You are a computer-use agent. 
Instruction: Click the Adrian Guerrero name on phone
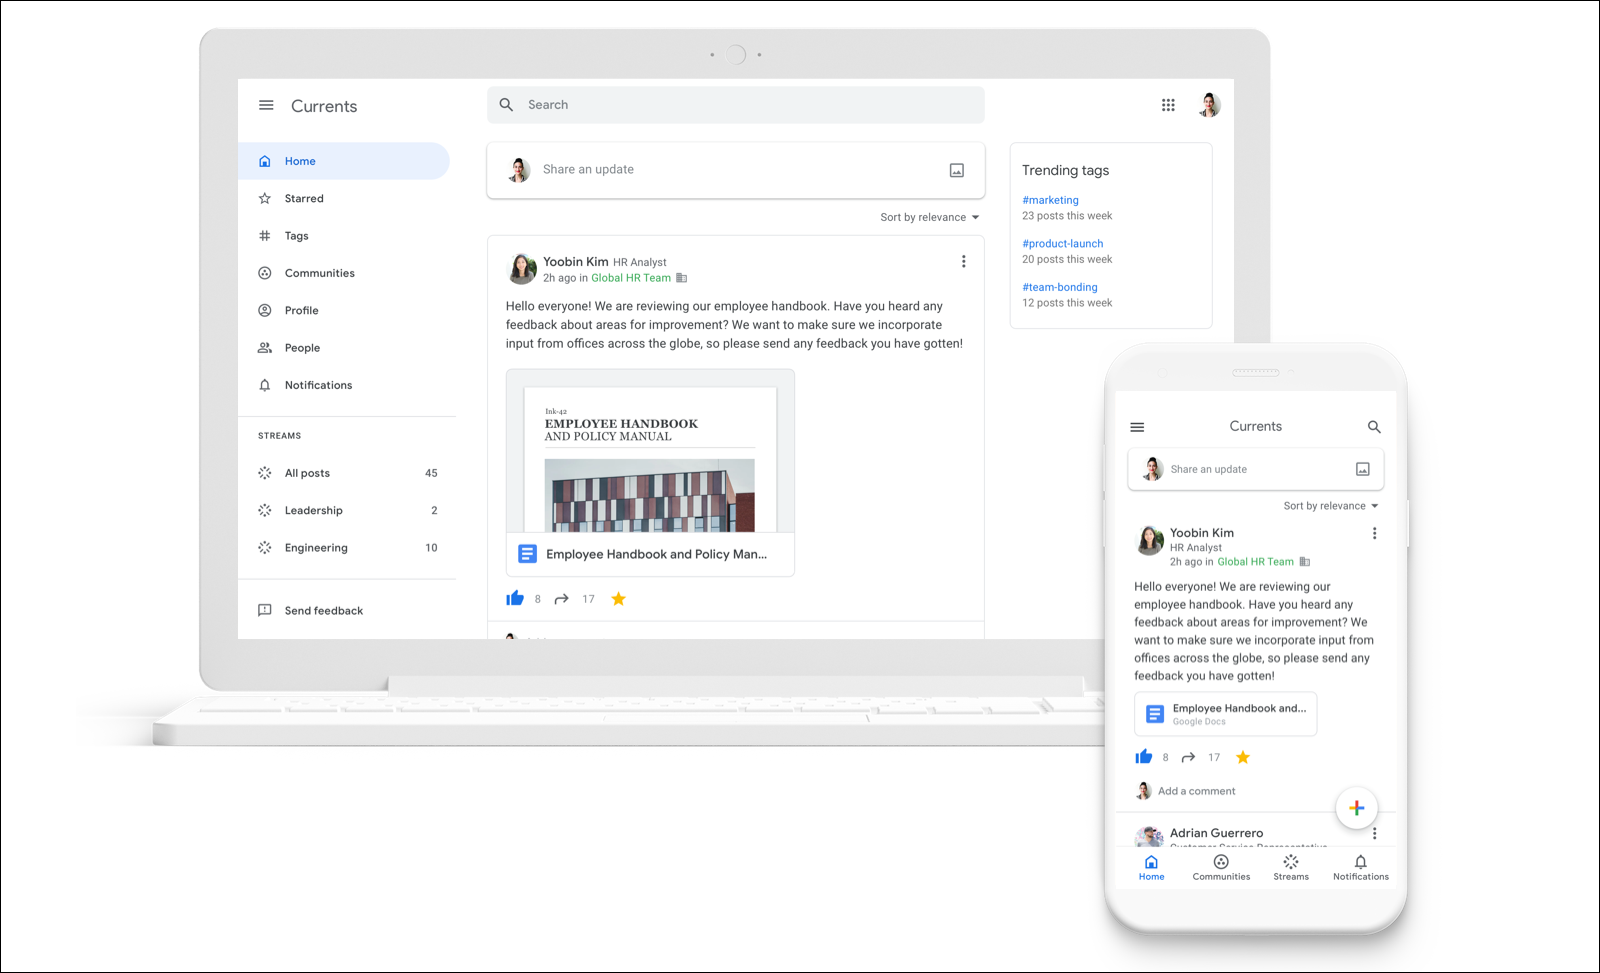click(x=1216, y=833)
